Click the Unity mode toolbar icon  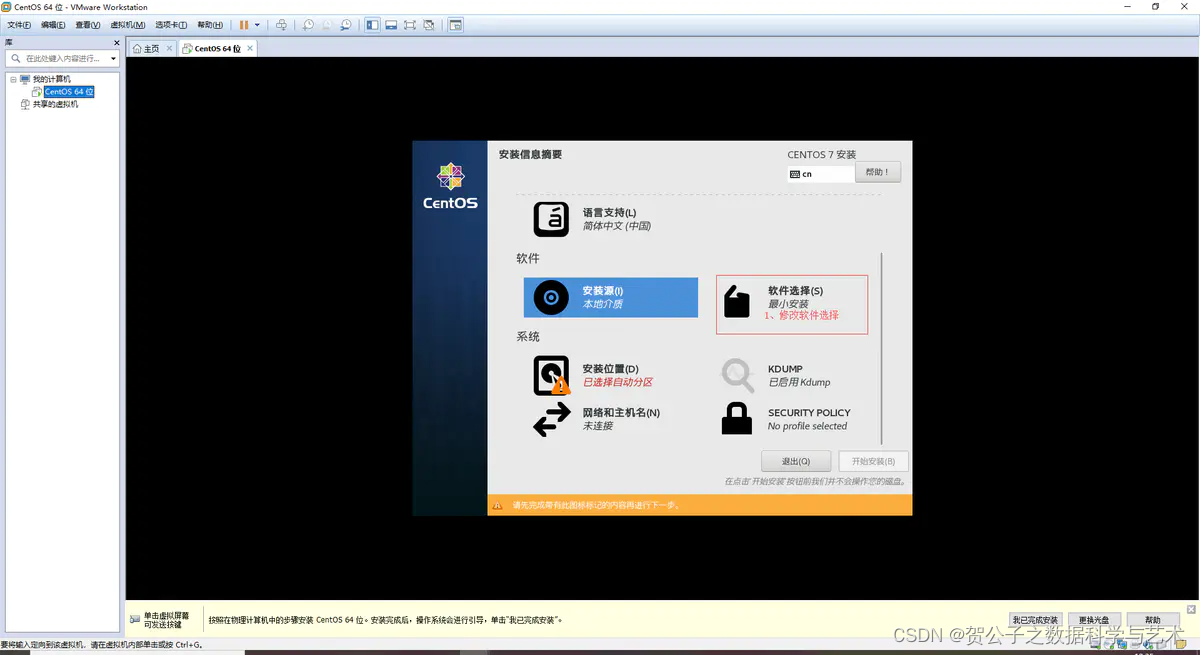click(x=429, y=25)
